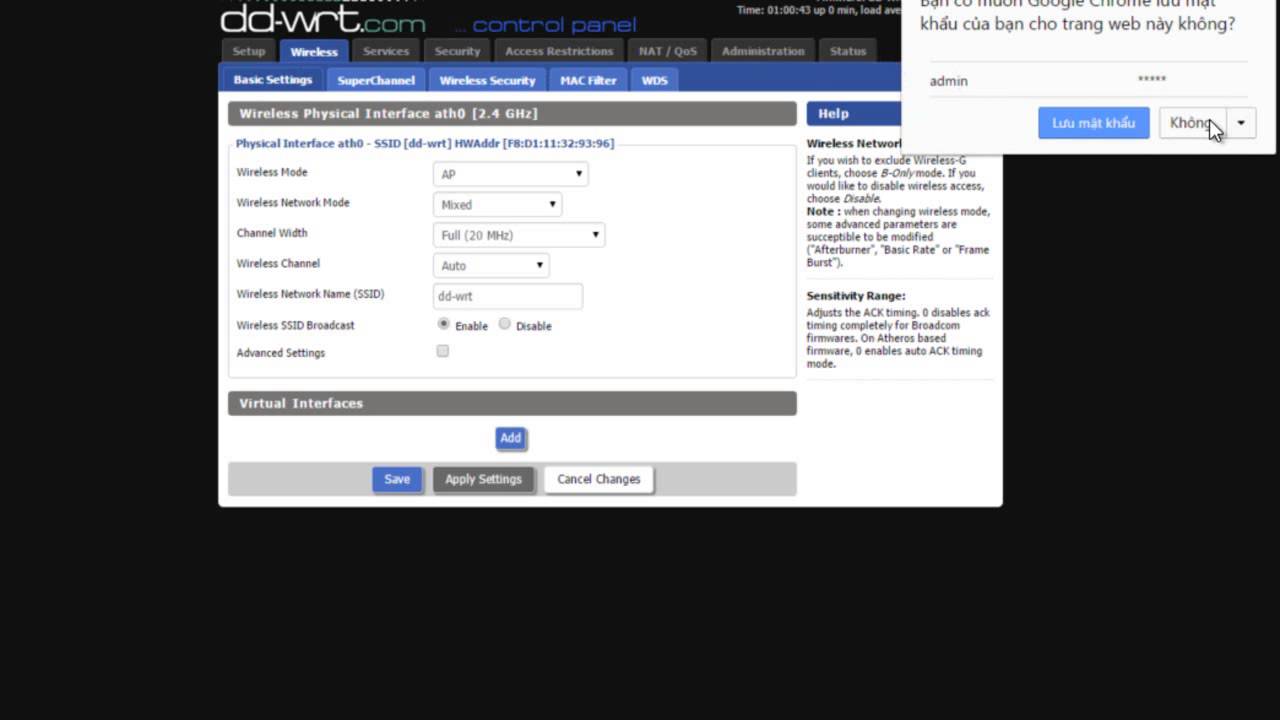The image size is (1280, 720).
Task: Click the Không button in password prompt
Action: (x=1192, y=123)
